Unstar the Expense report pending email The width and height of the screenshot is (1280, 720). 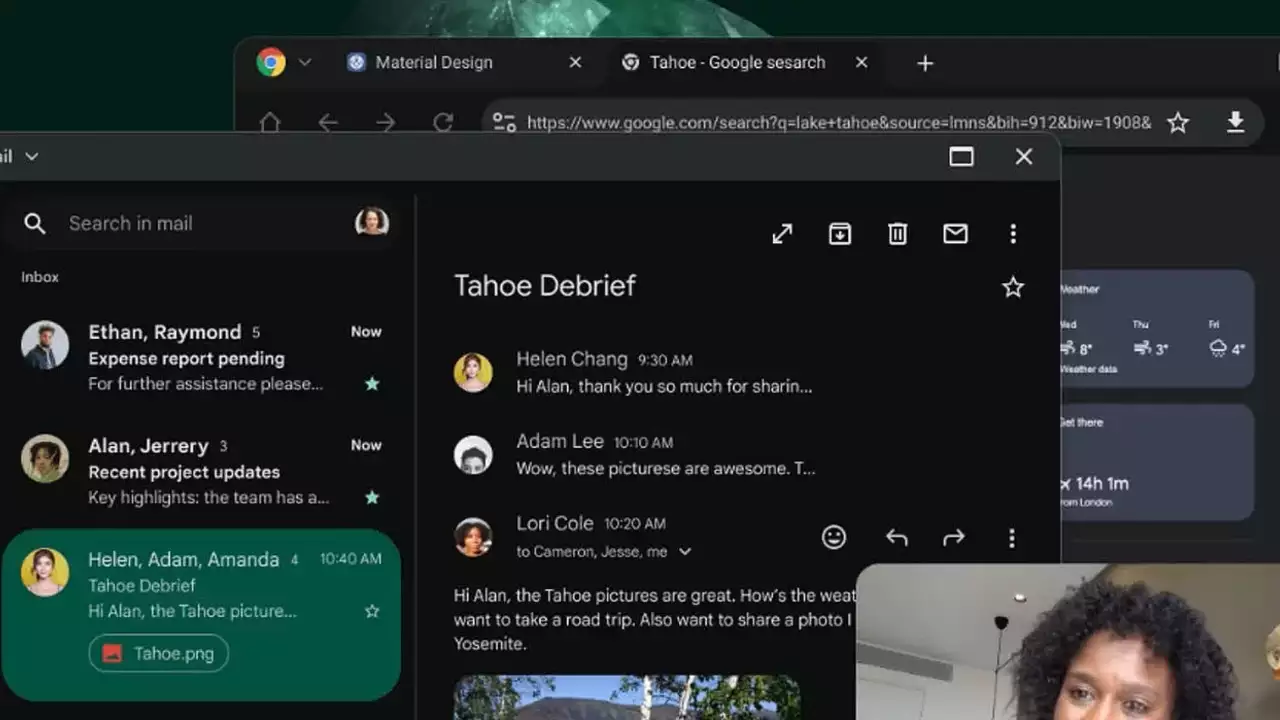(x=372, y=384)
